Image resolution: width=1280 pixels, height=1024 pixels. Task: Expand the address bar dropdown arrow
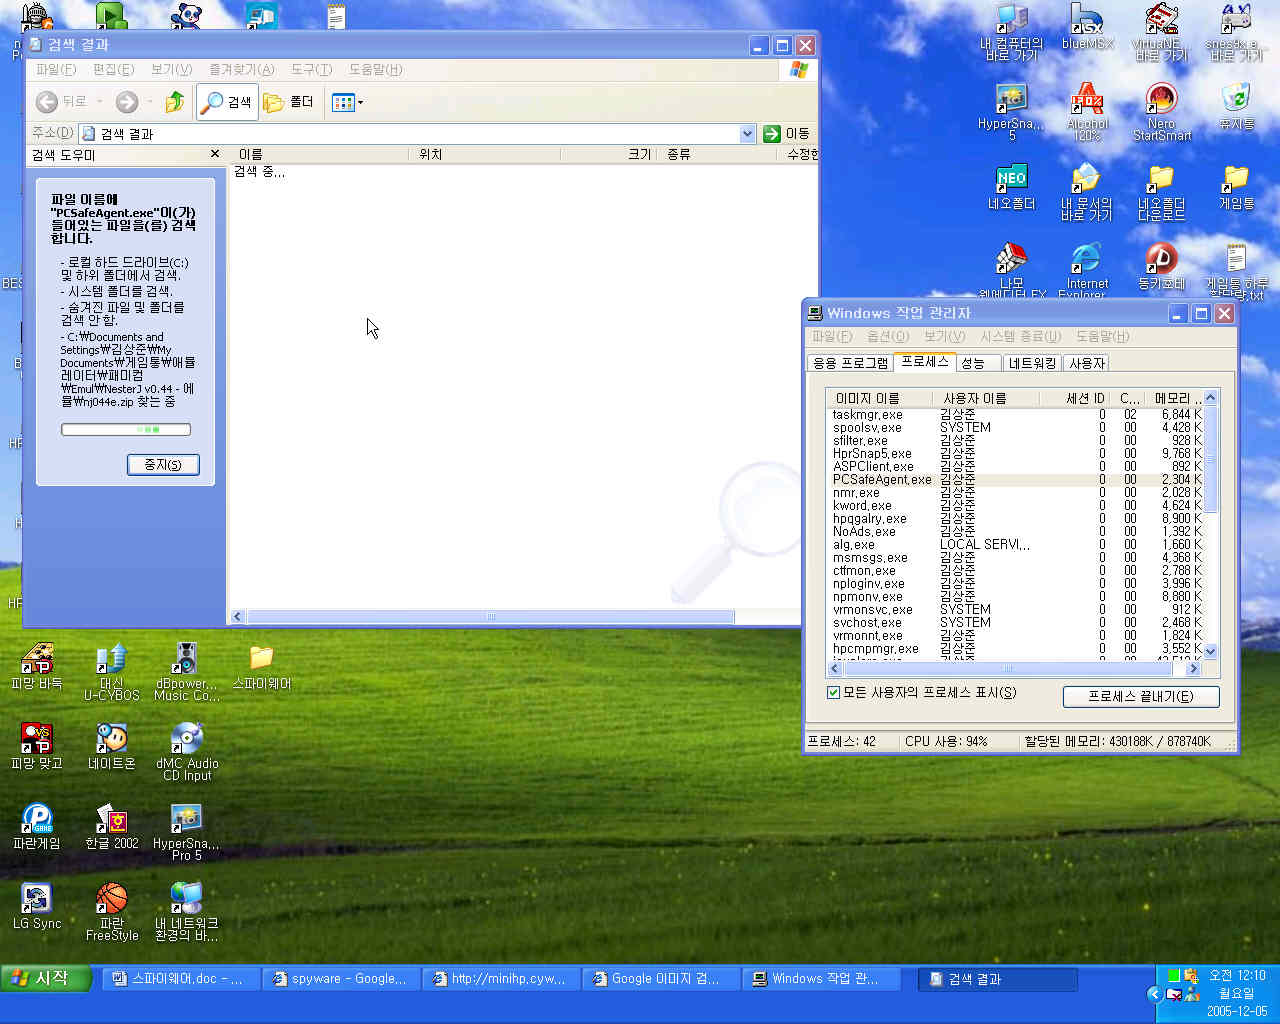[747, 134]
